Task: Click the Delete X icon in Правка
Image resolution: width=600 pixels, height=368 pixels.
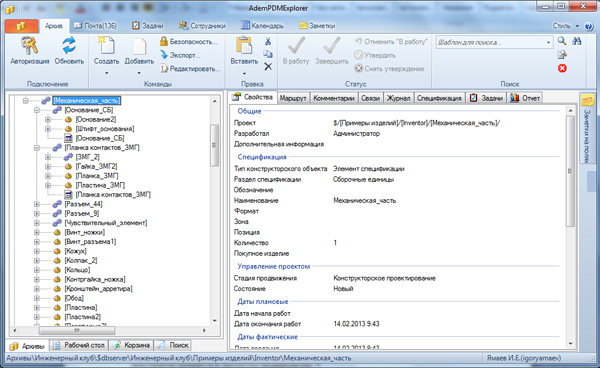Action: click(268, 67)
